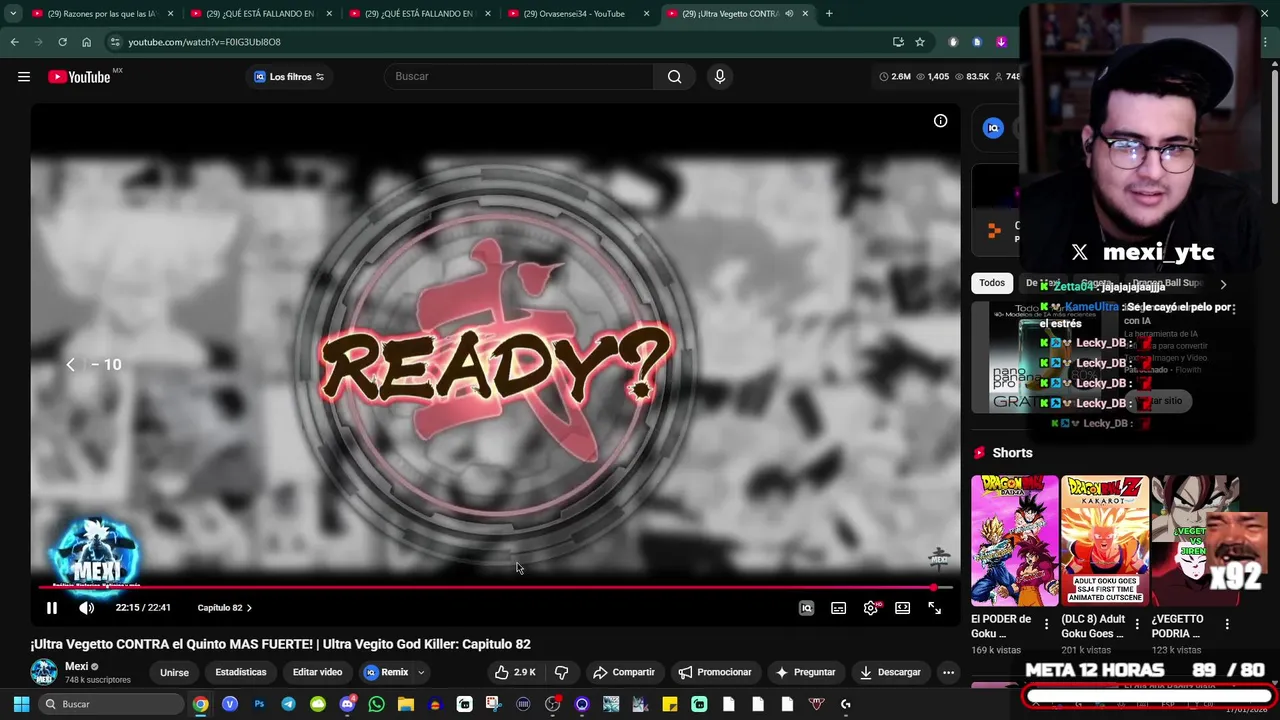Select the Todos filter chip

pos(992,283)
